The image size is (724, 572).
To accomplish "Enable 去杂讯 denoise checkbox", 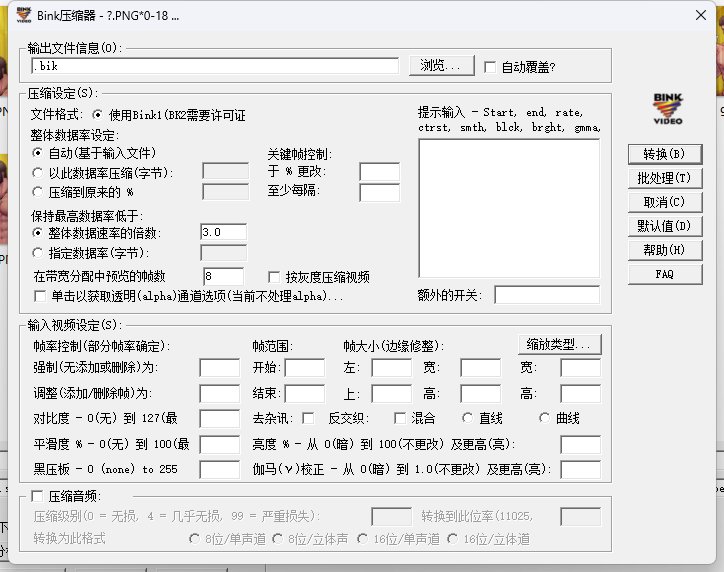I will tap(308, 418).
